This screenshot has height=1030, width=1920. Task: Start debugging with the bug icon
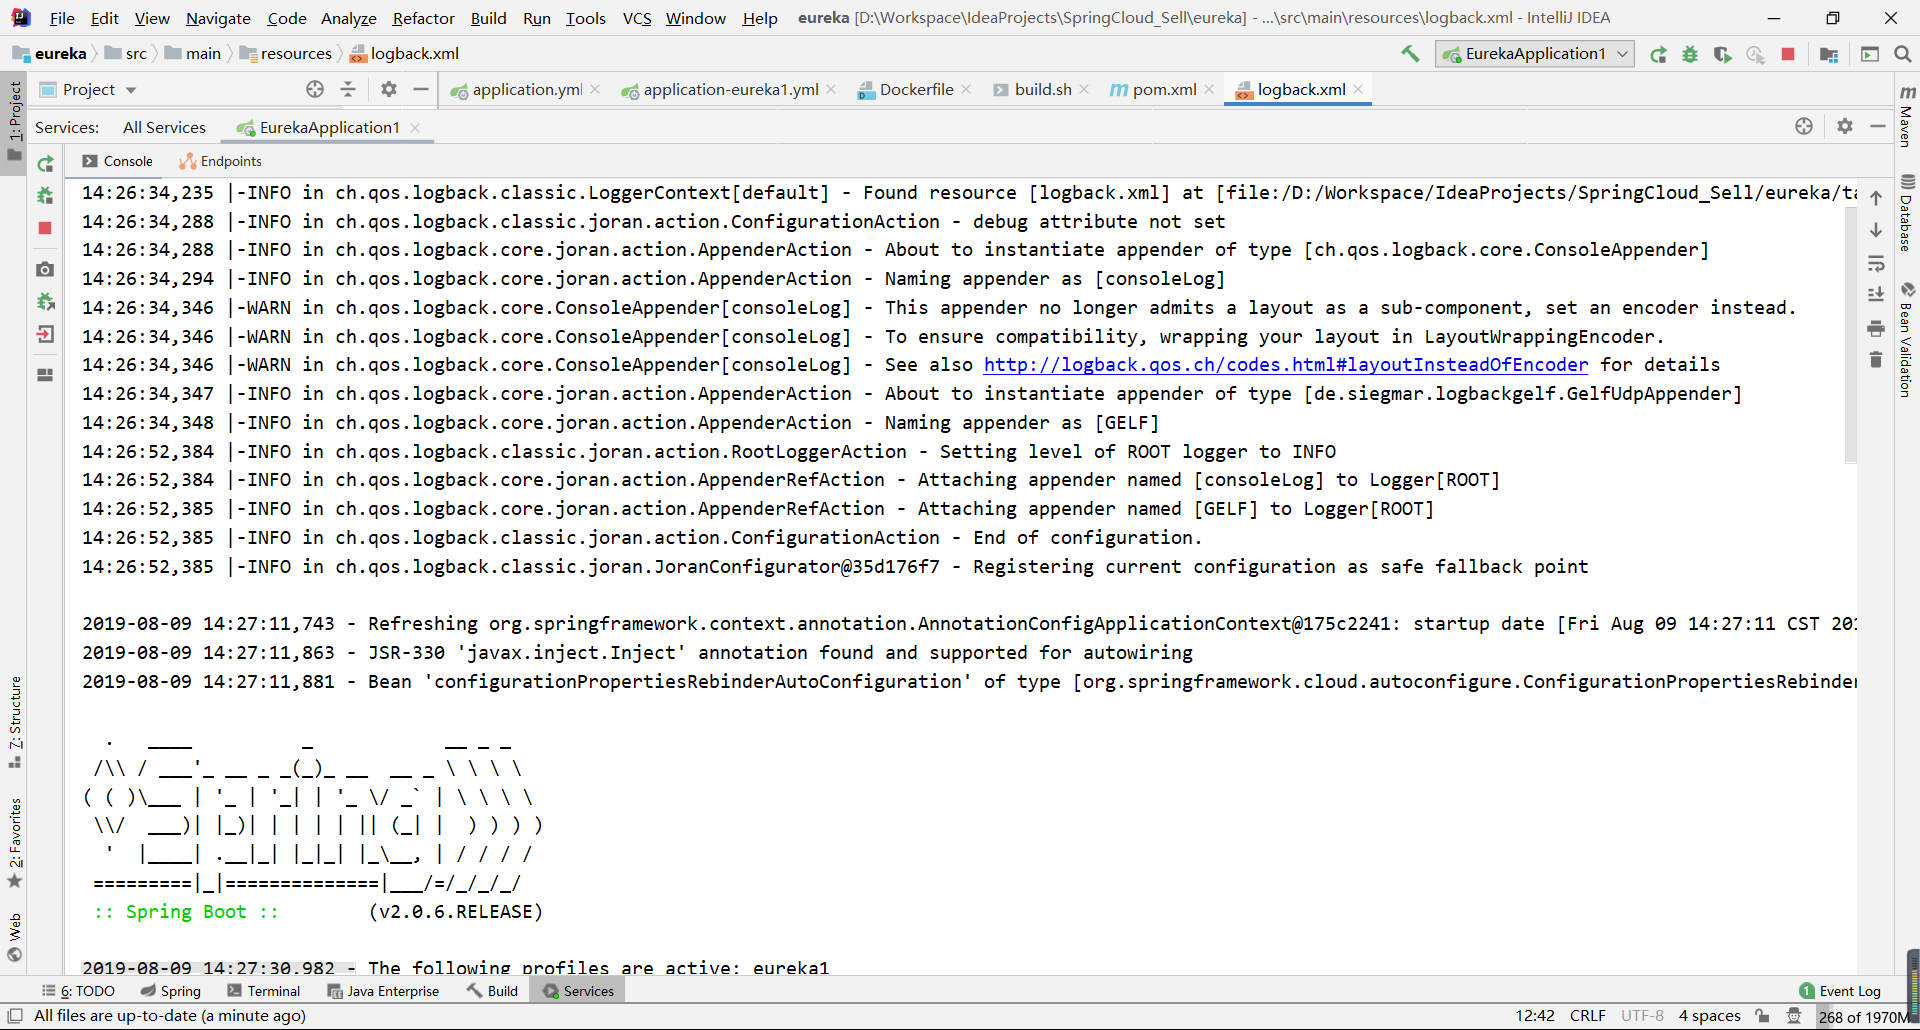coord(1690,54)
